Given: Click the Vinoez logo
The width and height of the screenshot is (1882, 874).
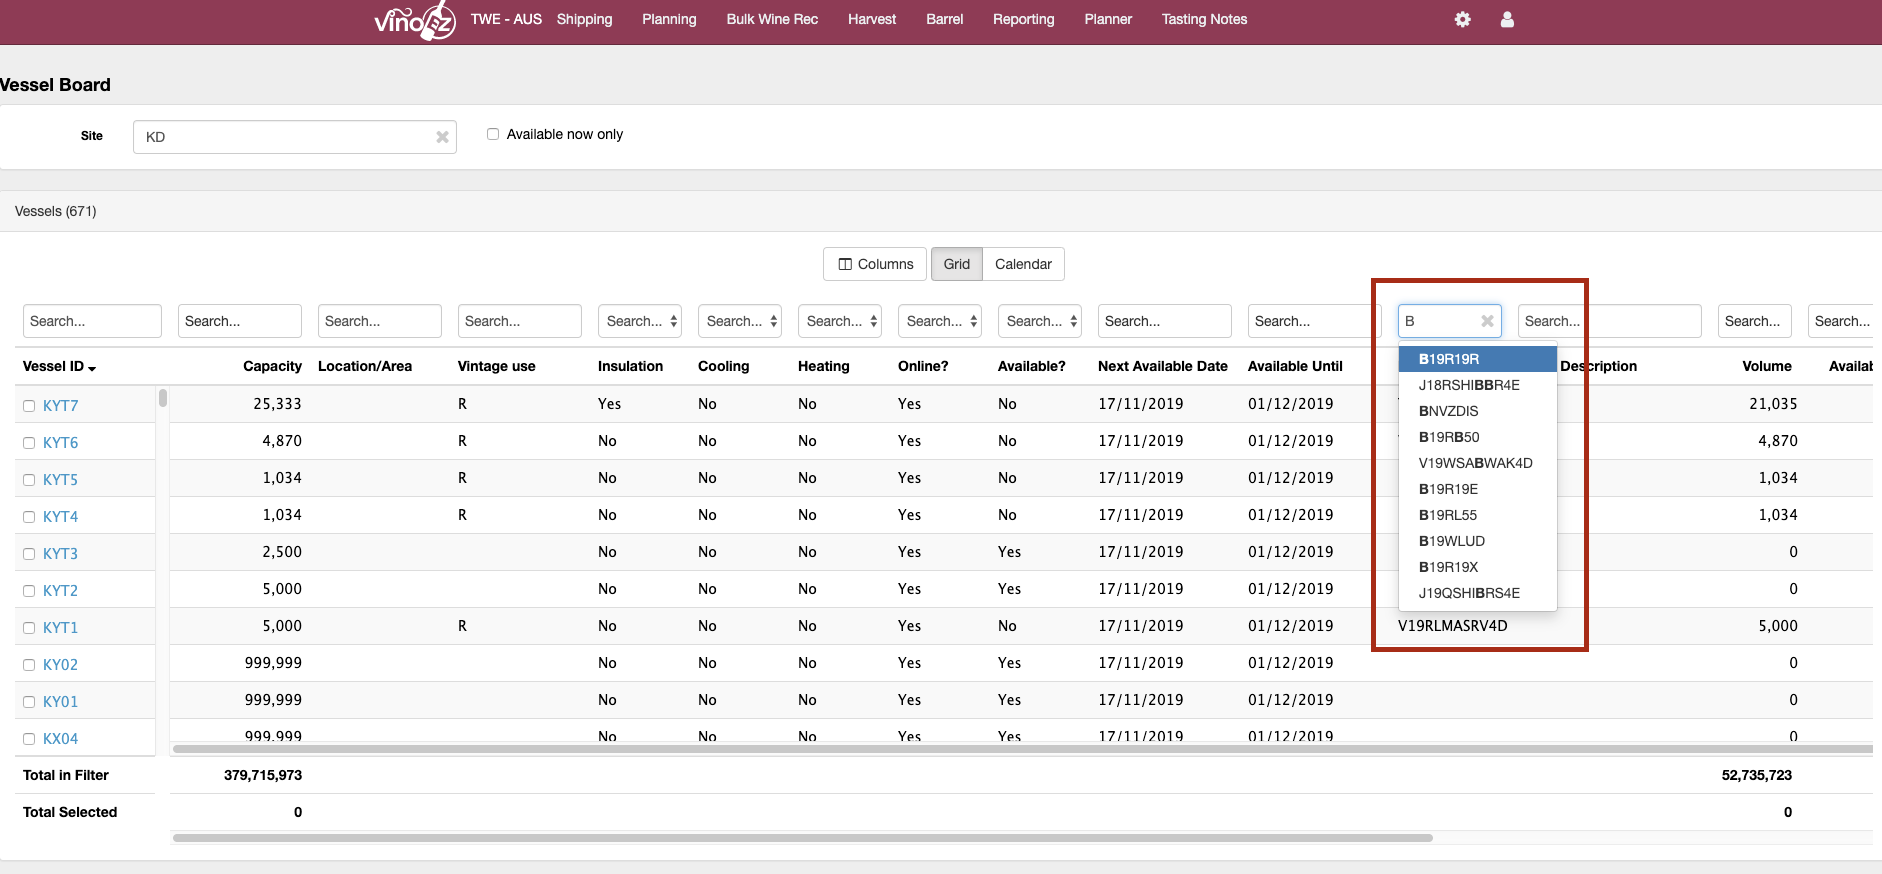Looking at the screenshot, I should coord(415,20).
